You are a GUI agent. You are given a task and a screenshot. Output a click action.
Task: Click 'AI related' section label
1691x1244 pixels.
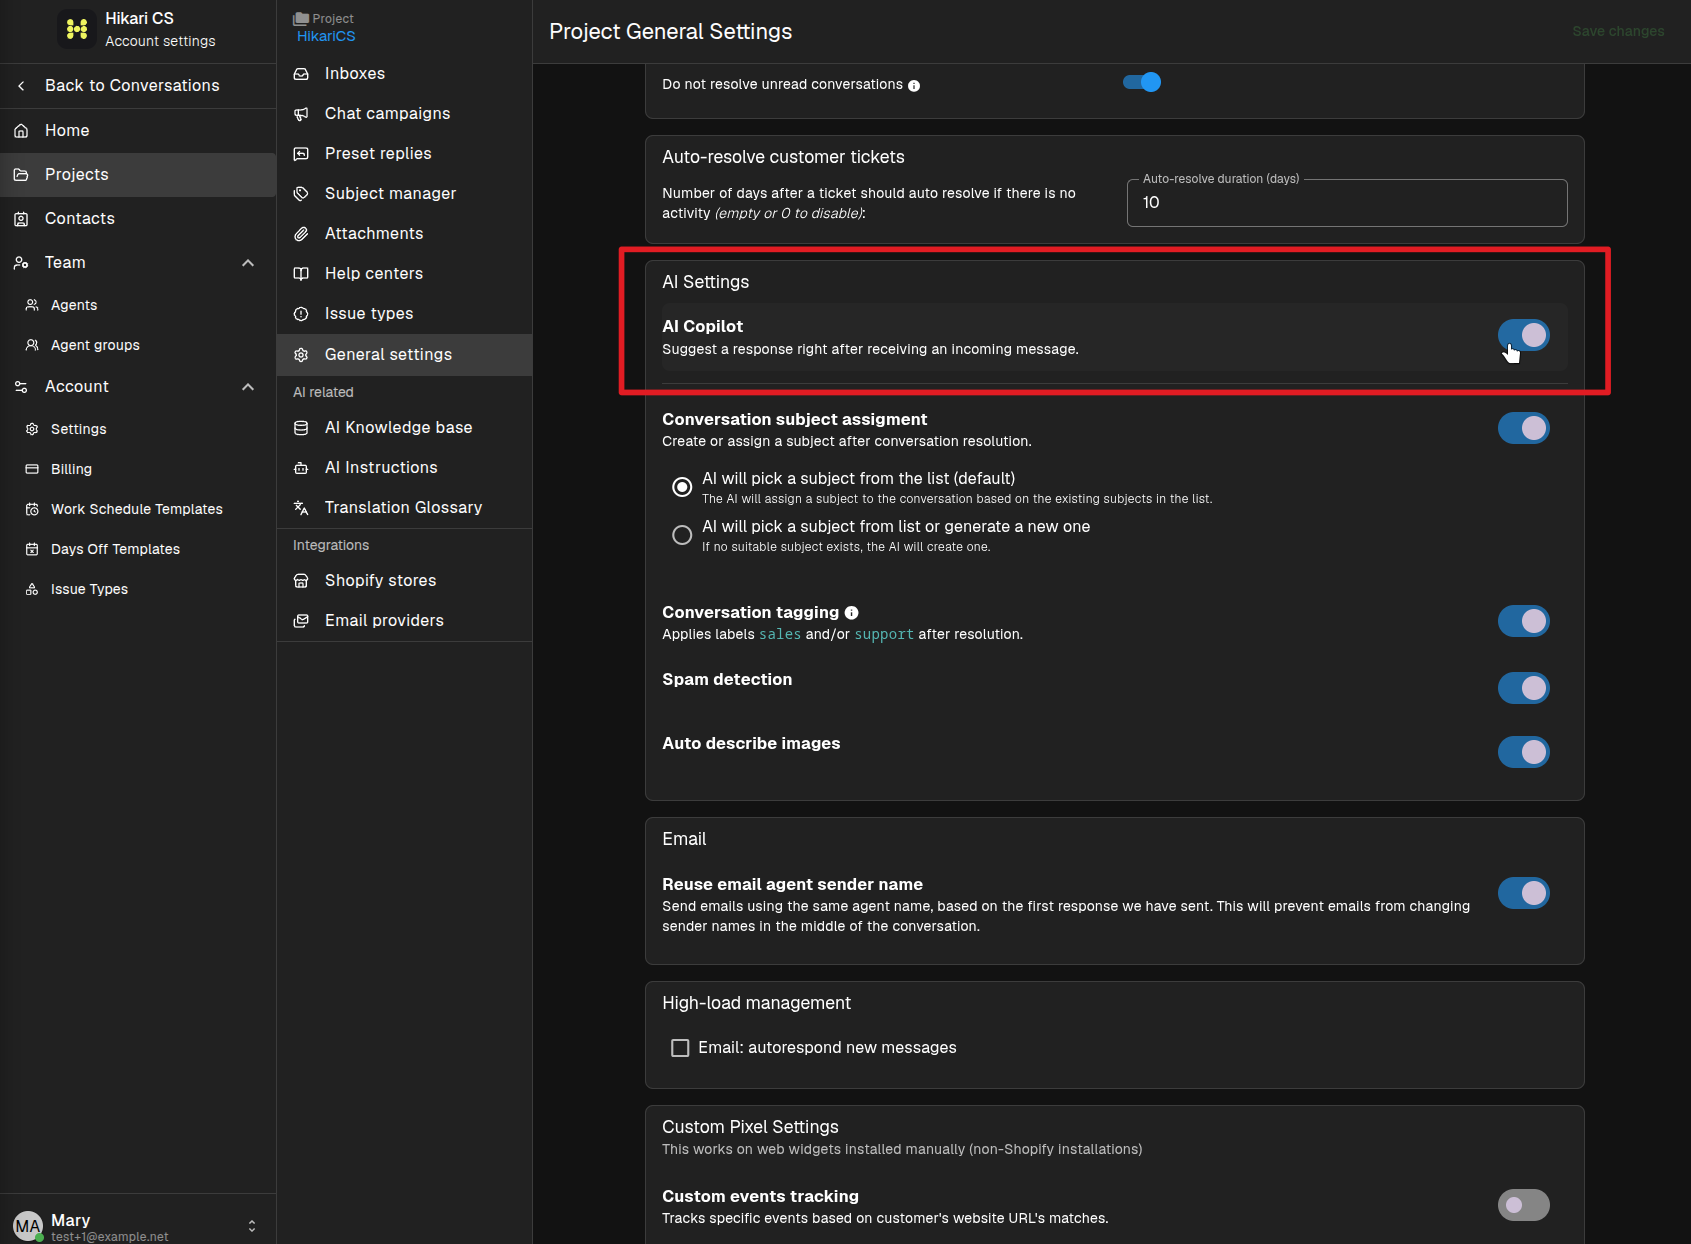323,392
